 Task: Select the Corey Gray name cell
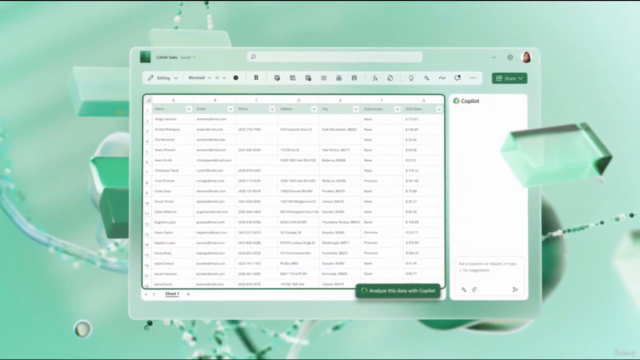(x=173, y=191)
